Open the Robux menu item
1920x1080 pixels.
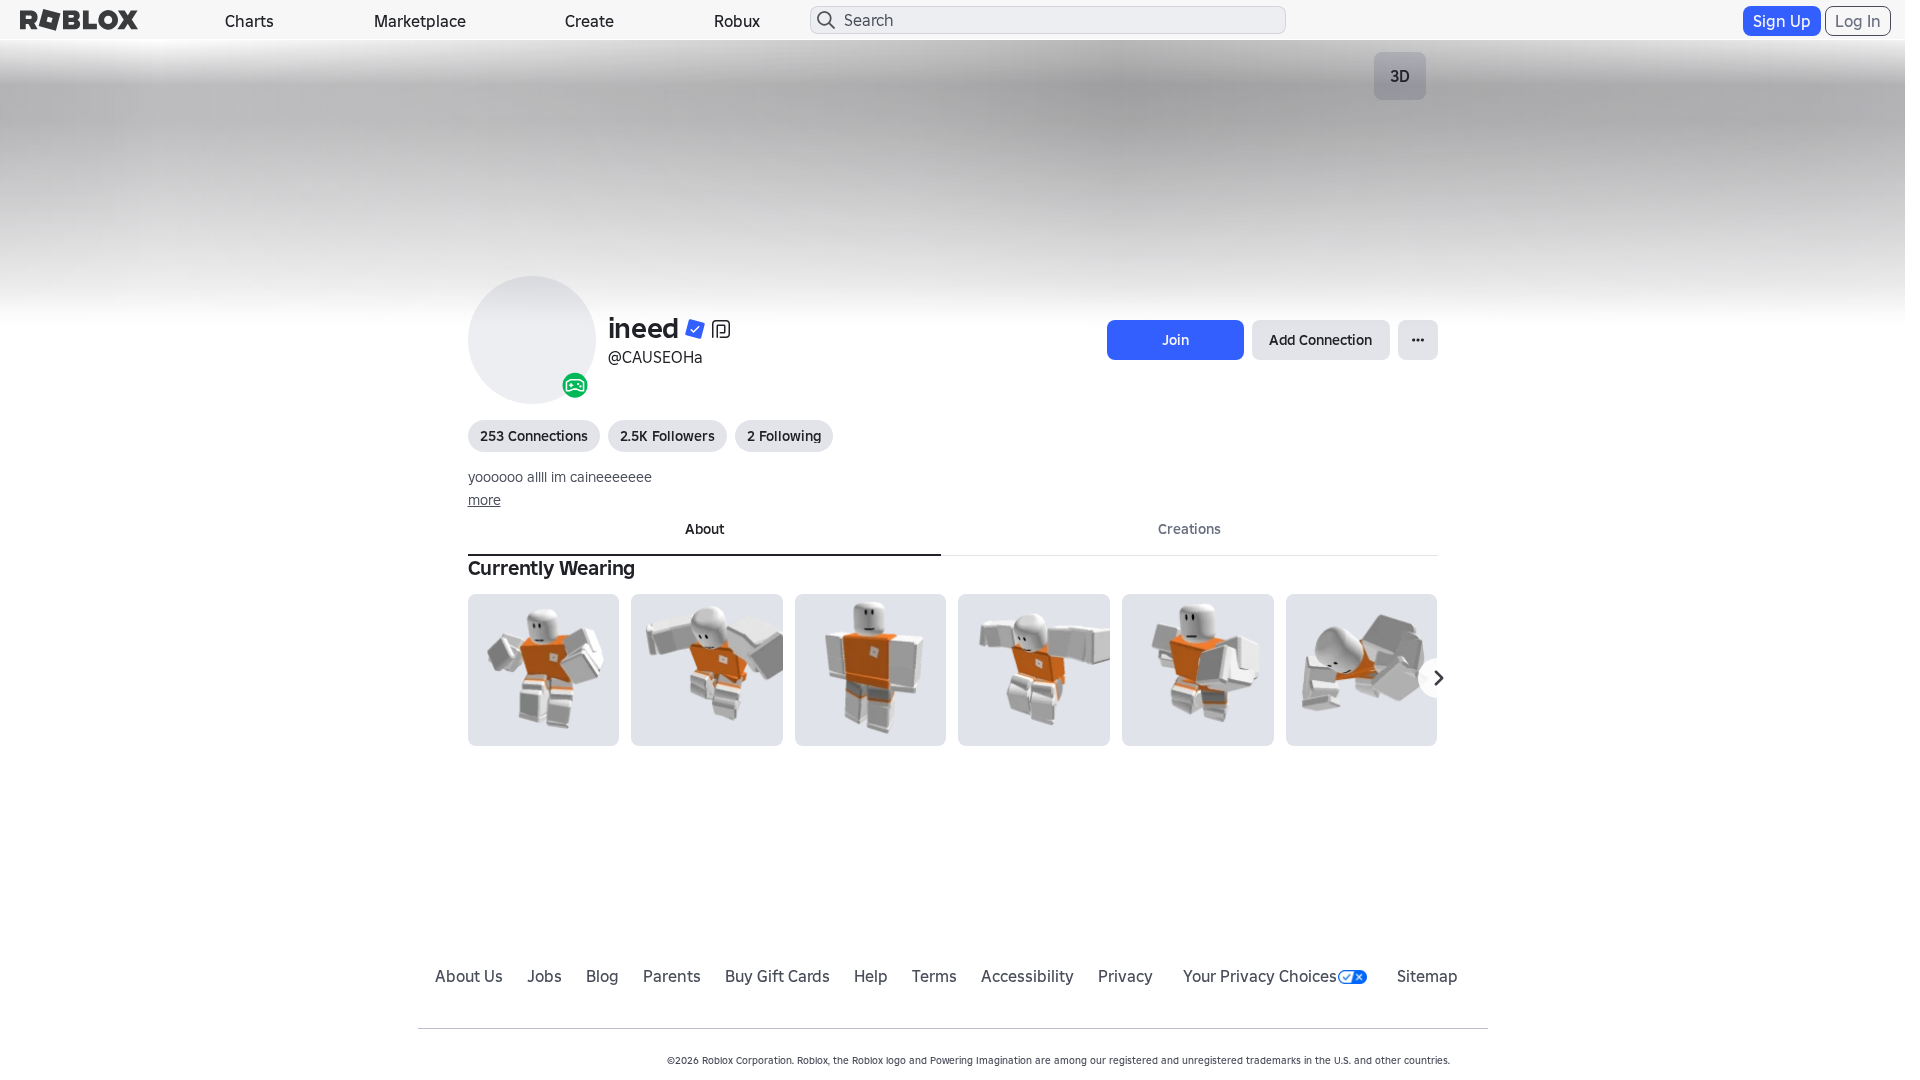[x=737, y=21]
